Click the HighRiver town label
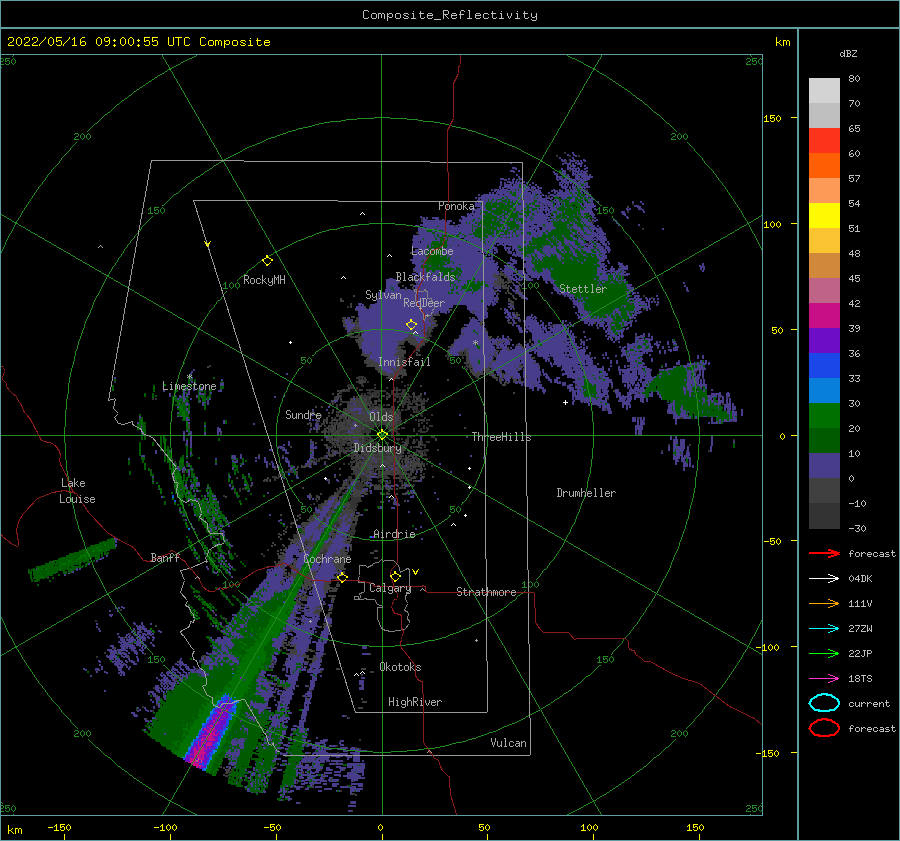The height and width of the screenshot is (841, 900). click(415, 702)
